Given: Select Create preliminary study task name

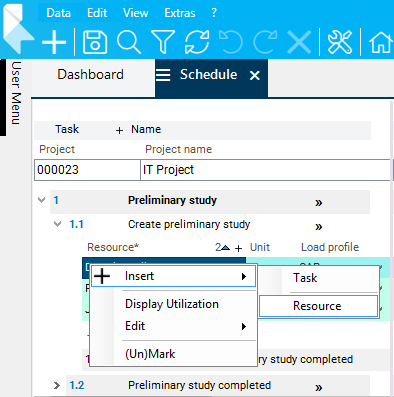Looking at the screenshot, I should 189,224.
